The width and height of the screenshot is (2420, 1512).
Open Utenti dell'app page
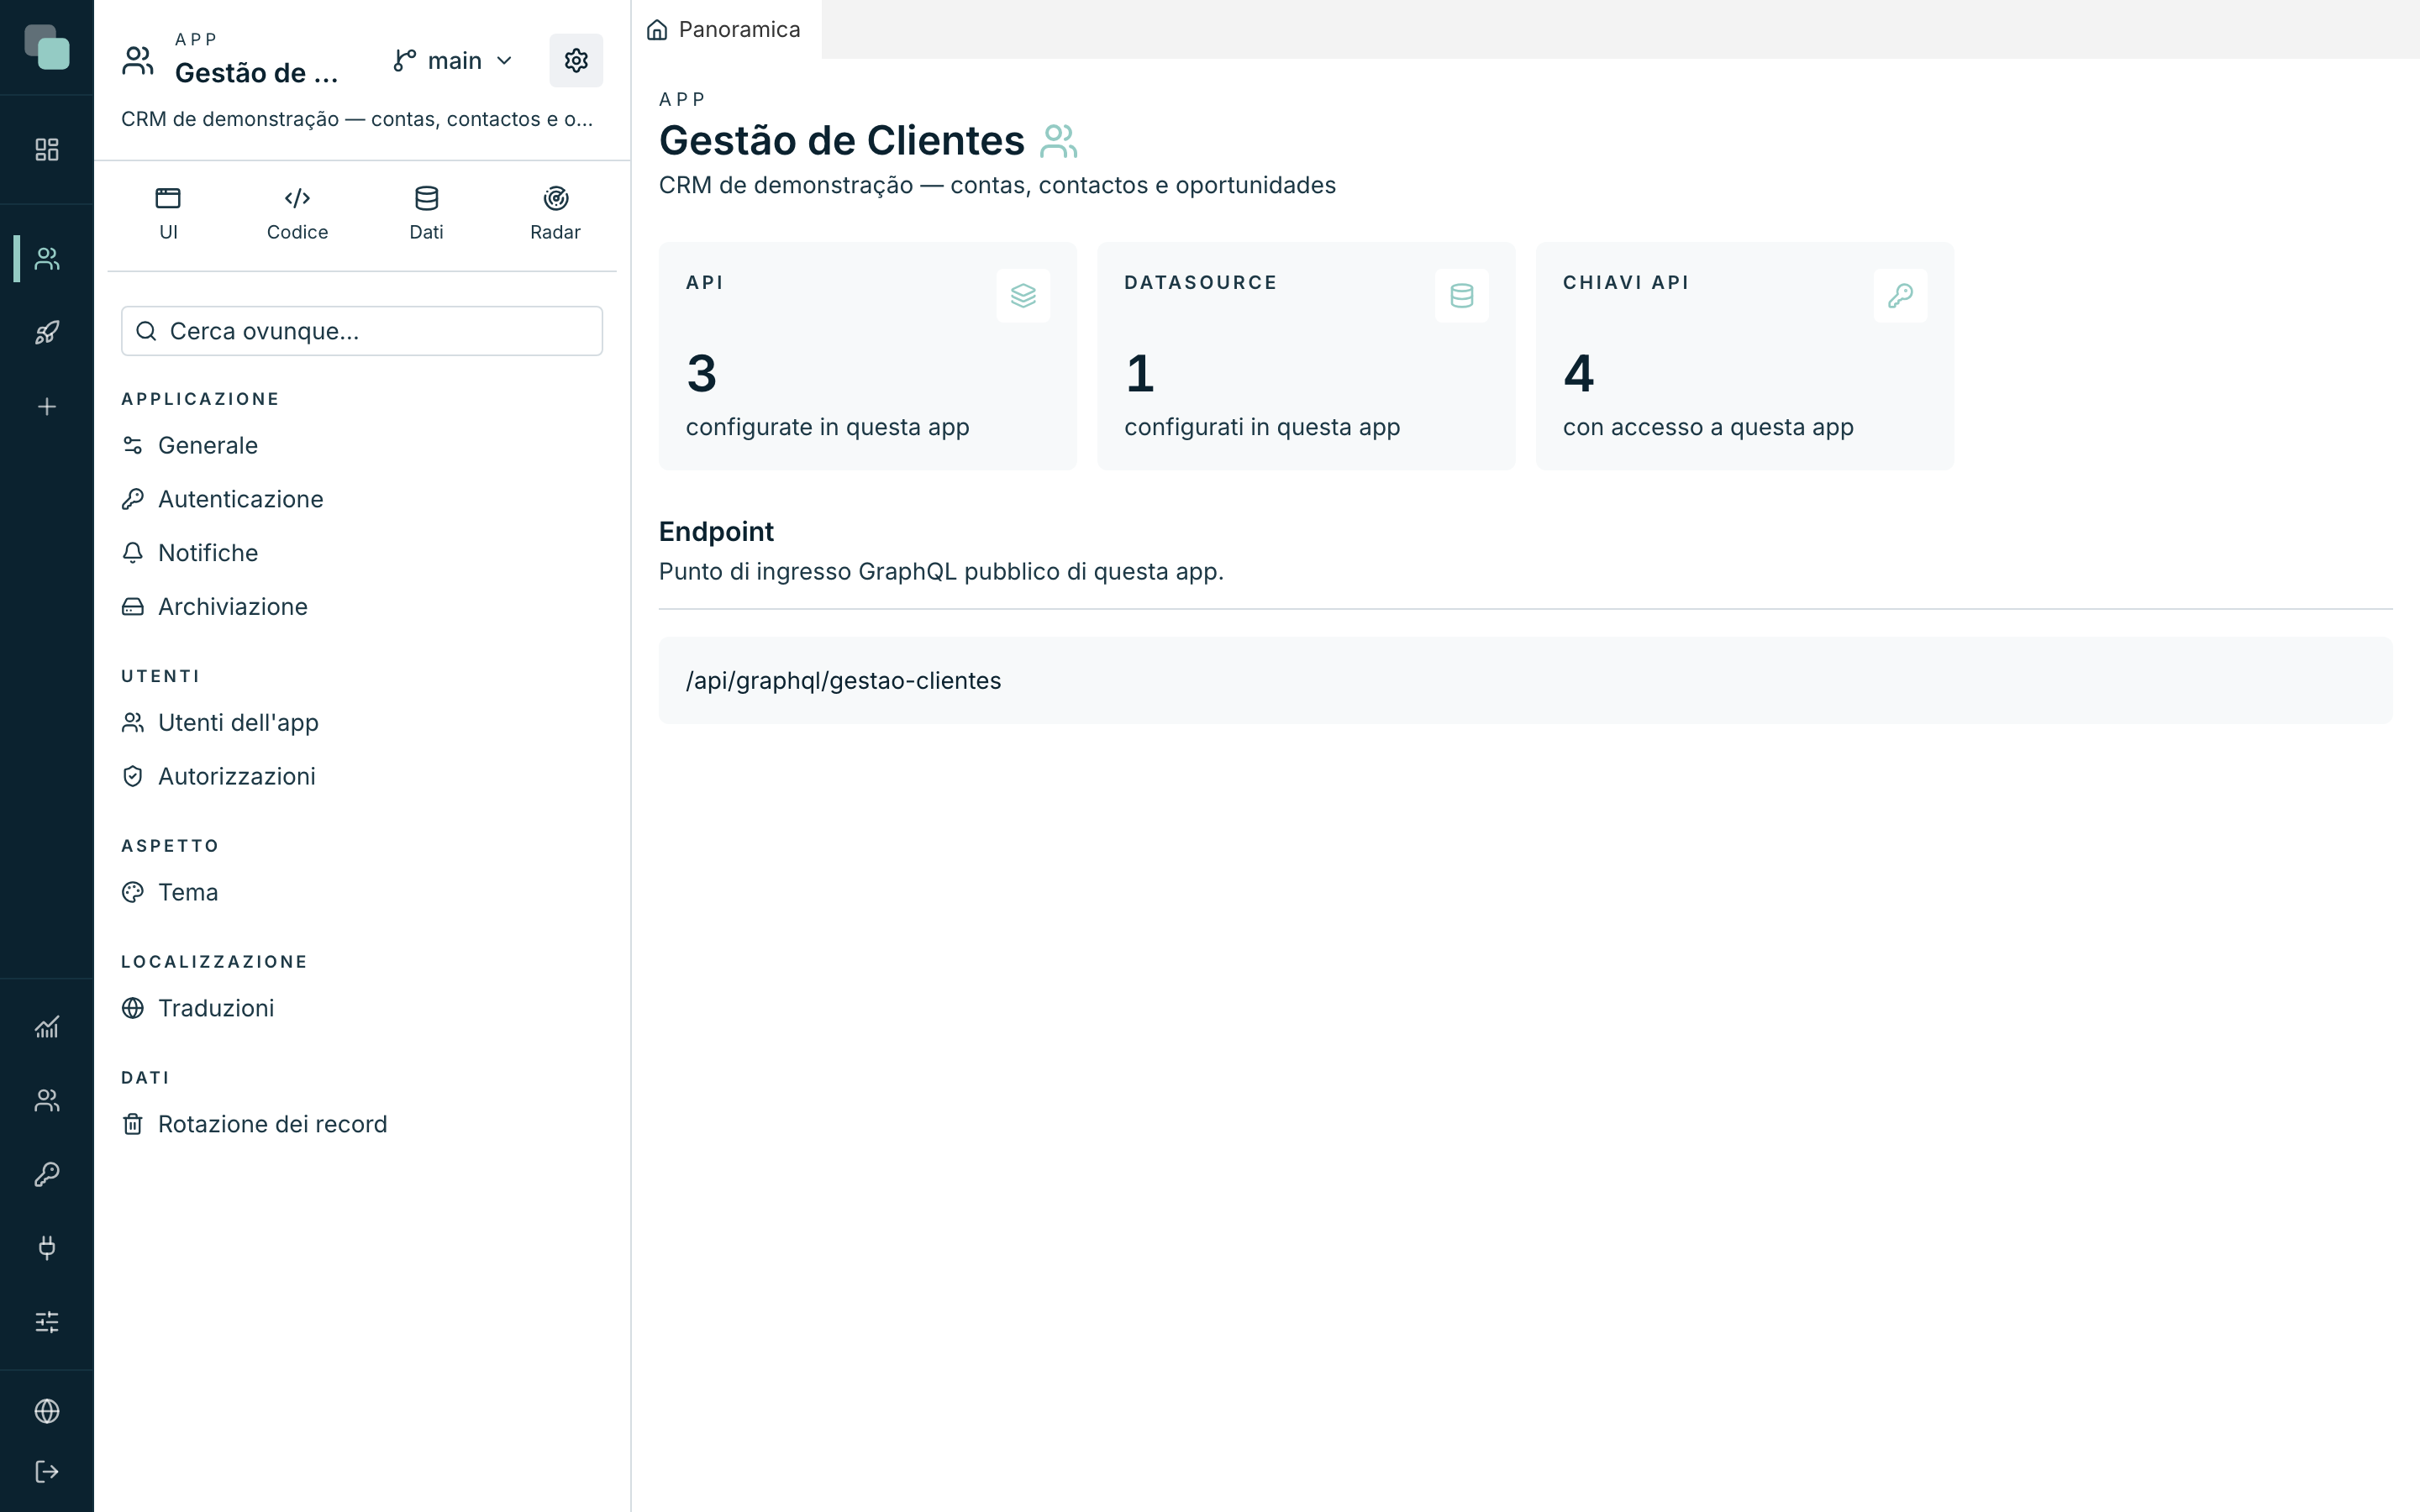pos(362,723)
